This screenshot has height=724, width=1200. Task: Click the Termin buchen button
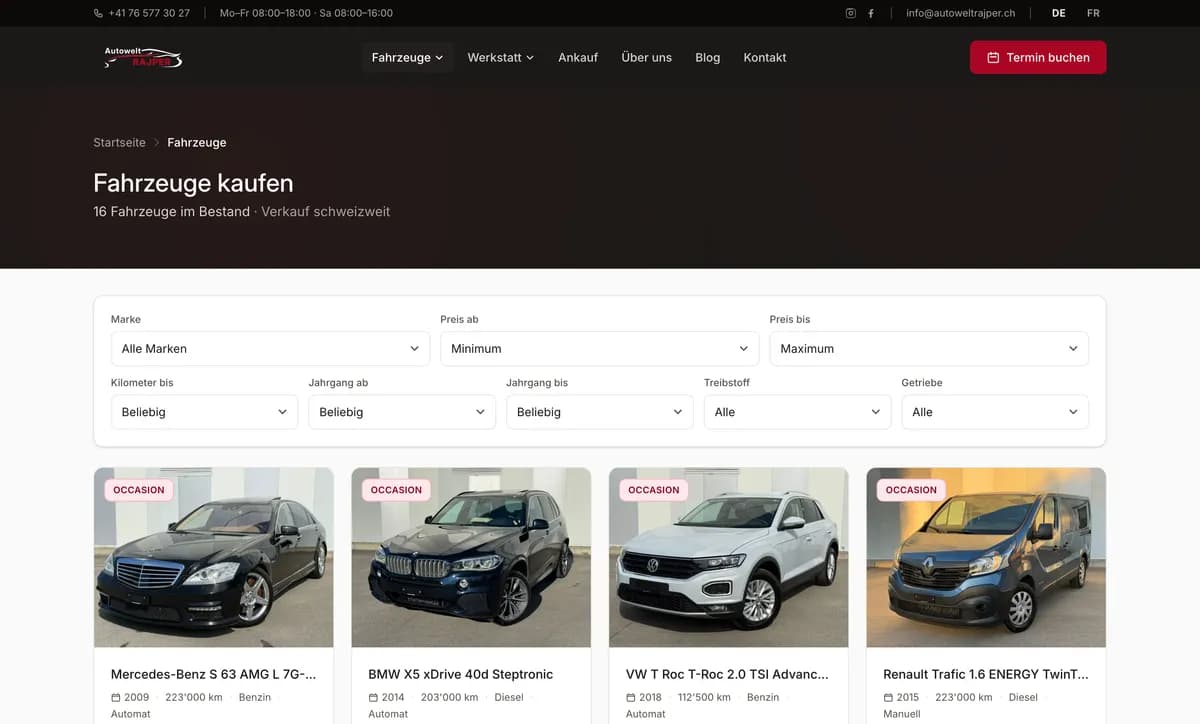[x=1038, y=58]
